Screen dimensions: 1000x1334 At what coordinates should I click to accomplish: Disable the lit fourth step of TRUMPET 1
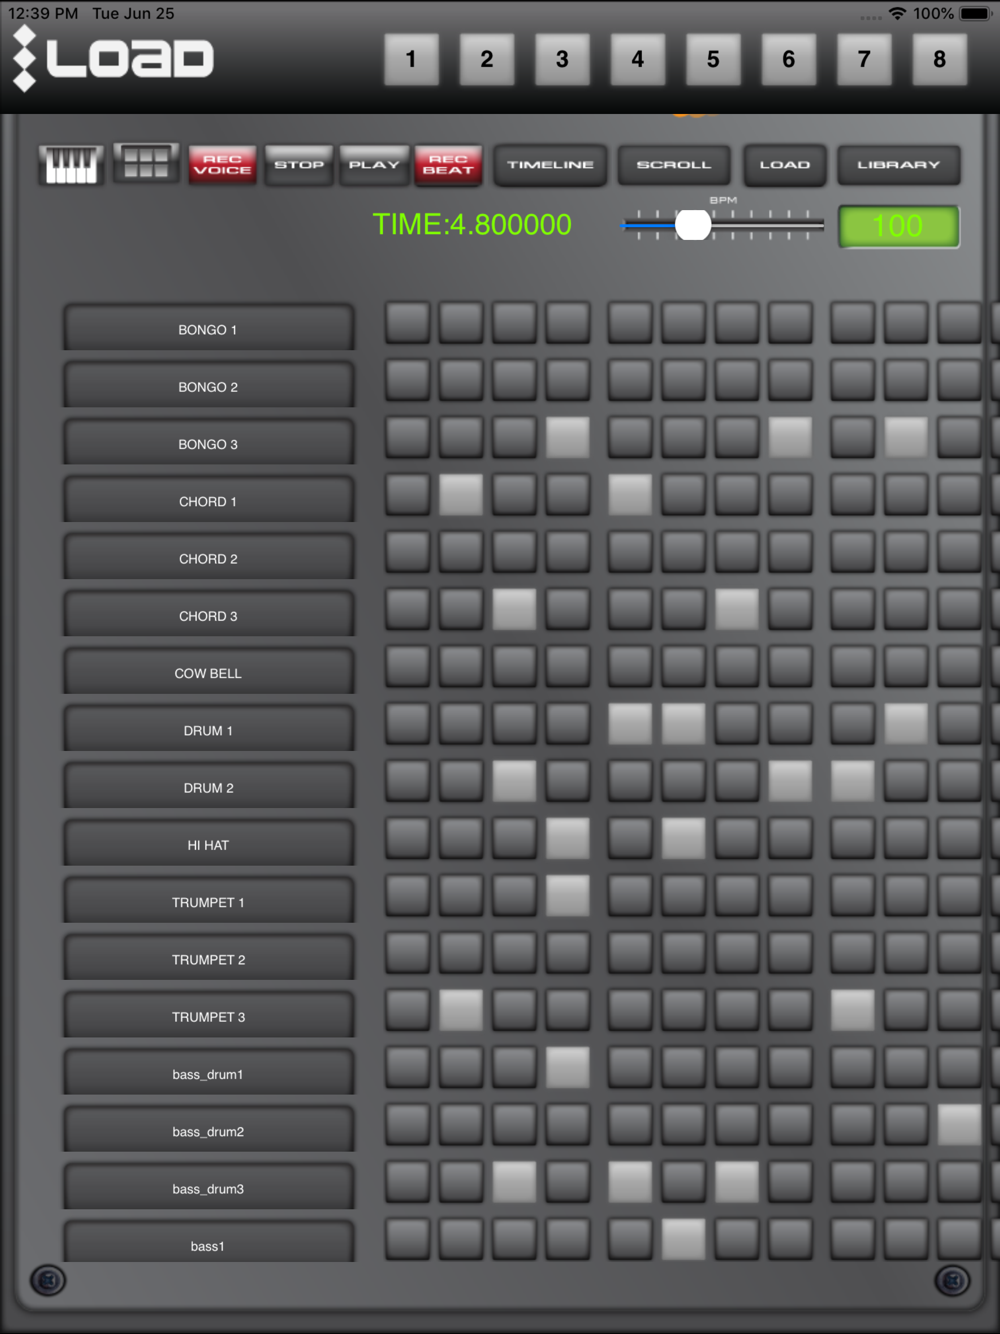coord(568,895)
